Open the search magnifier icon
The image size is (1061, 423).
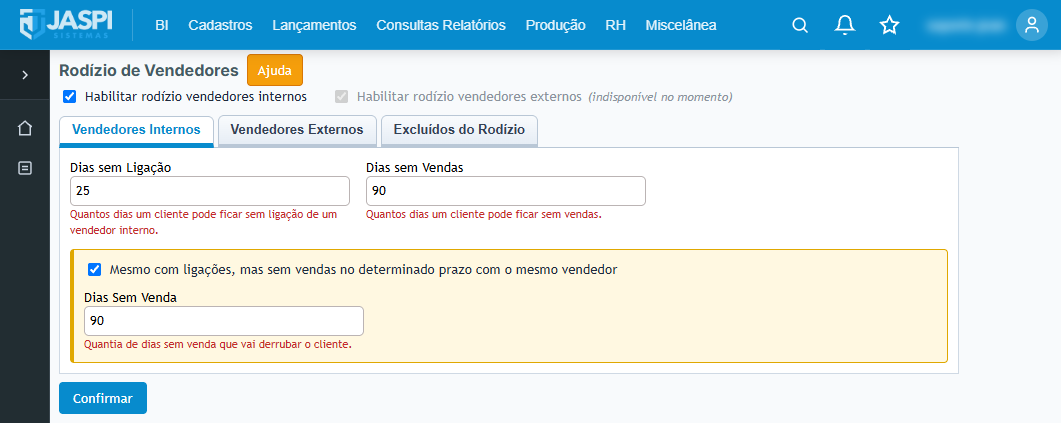800,25
